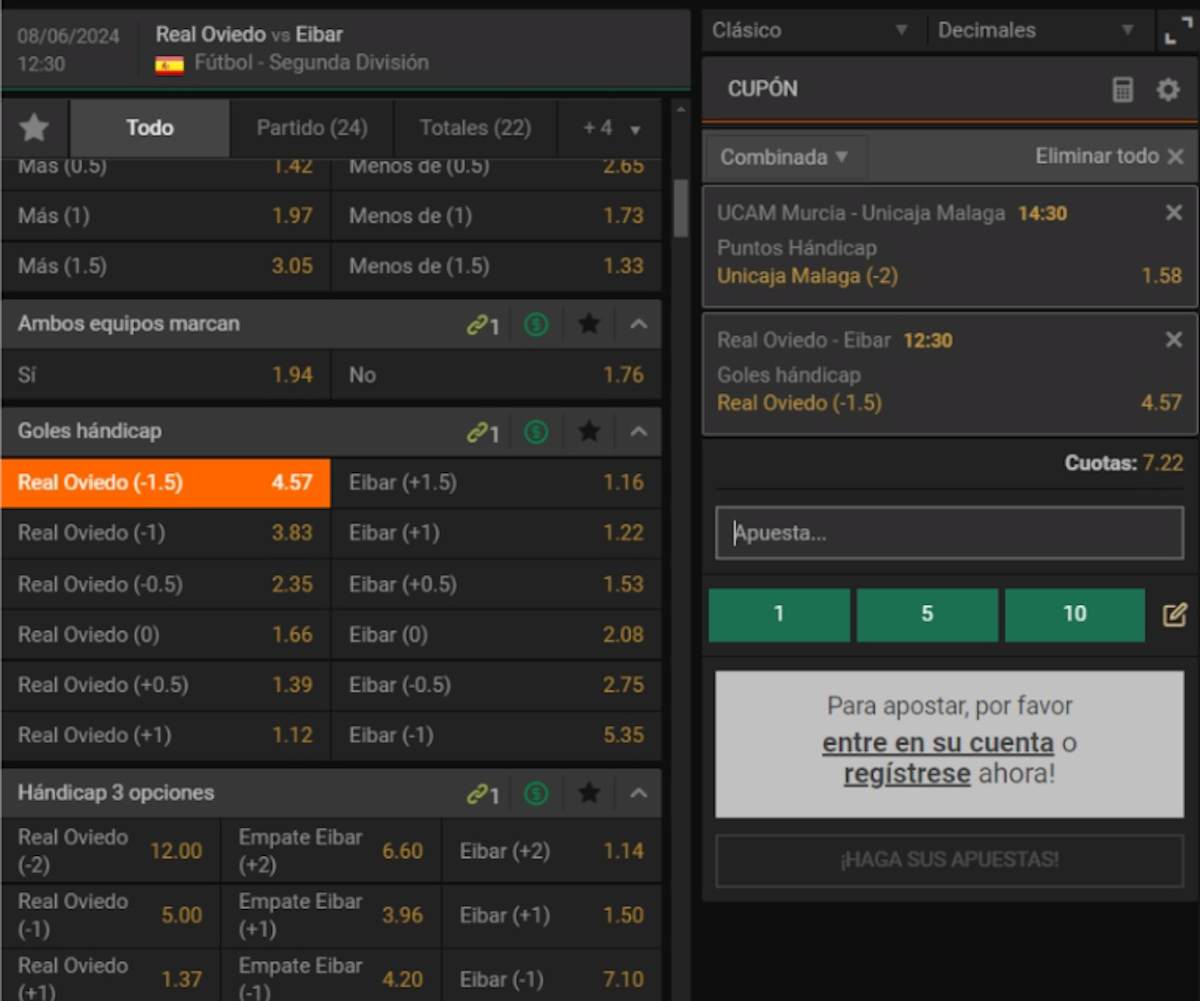Select Real Oviedo (0) at 1.66
This screenshot has height=1001, width=1200.
point(166,634)
